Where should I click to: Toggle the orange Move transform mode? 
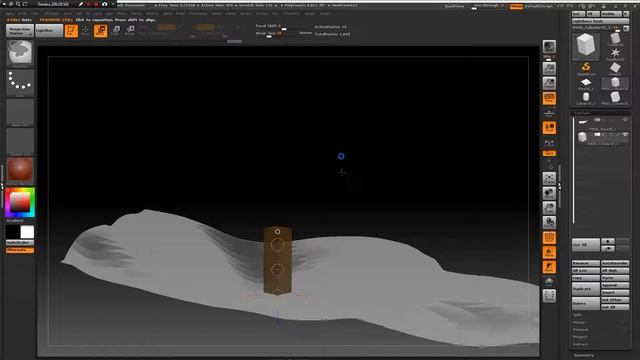[x=100, y=31]
